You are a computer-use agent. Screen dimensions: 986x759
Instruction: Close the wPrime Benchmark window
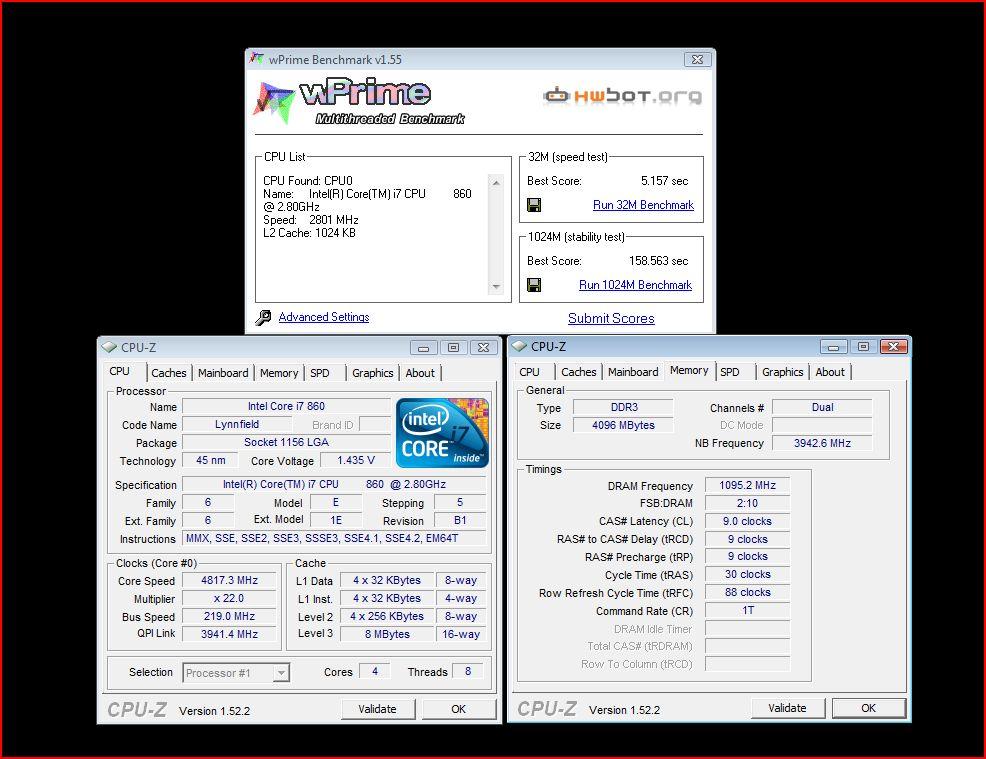(x=697, y=59)
